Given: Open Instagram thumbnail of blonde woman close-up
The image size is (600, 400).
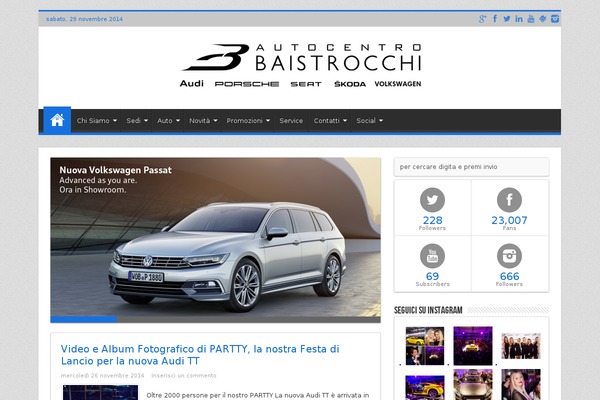Looking at the screenshot, I should click(521, 385).
